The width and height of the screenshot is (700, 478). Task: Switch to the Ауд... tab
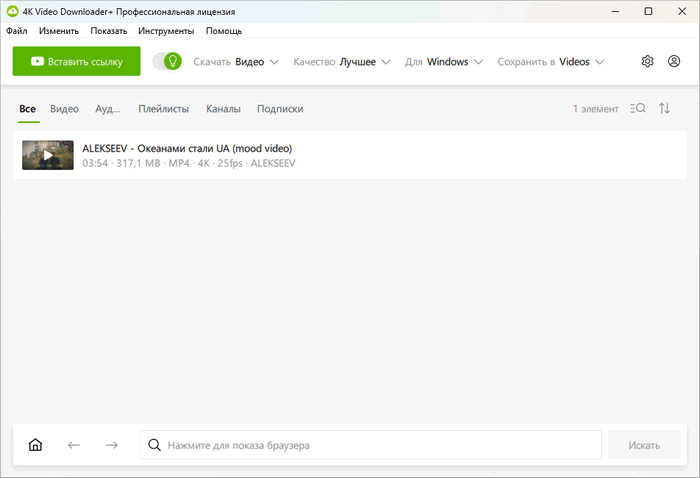[x=108, y=109]
